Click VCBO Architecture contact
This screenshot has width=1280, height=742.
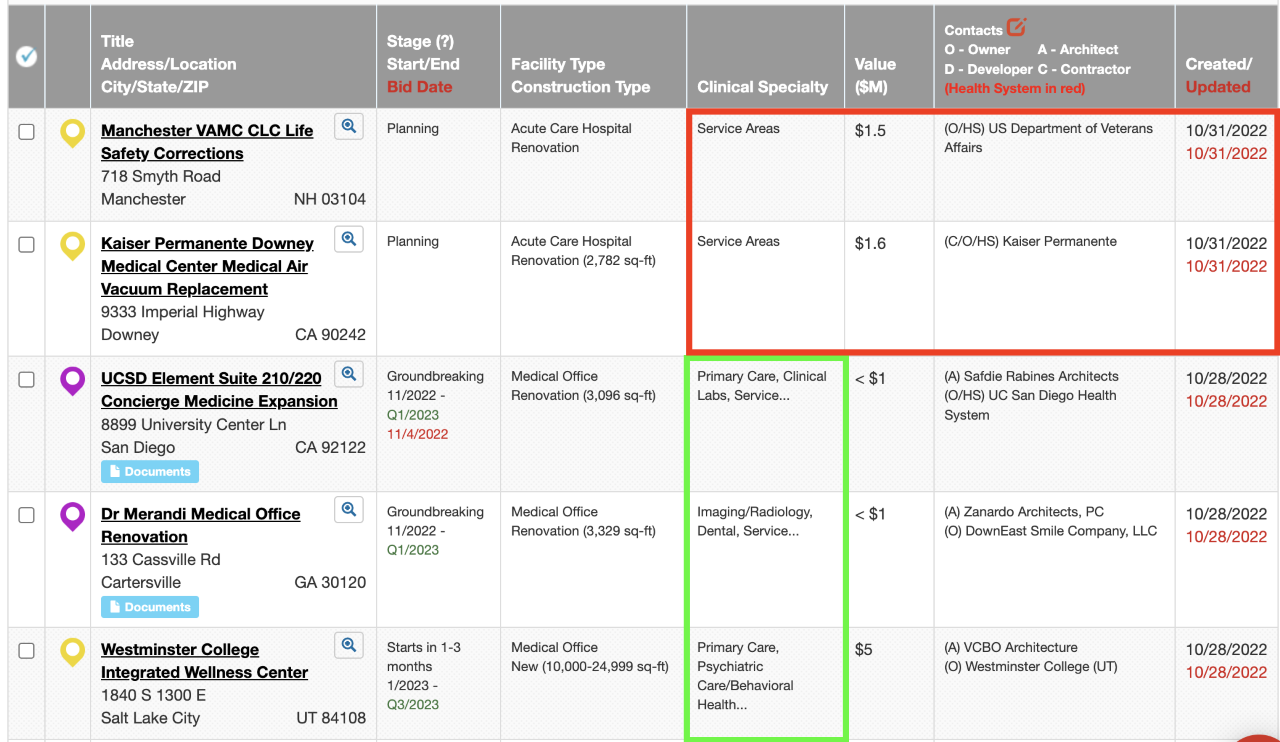[1011, 647]
